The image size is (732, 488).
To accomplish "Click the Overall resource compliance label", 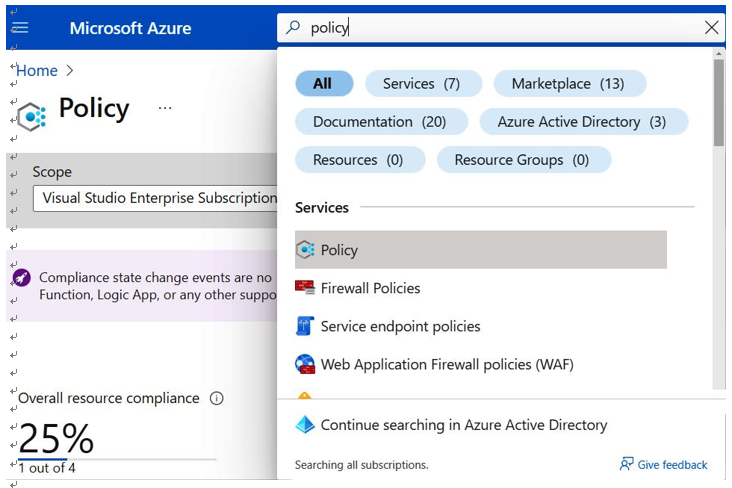I will click(109, 398).
